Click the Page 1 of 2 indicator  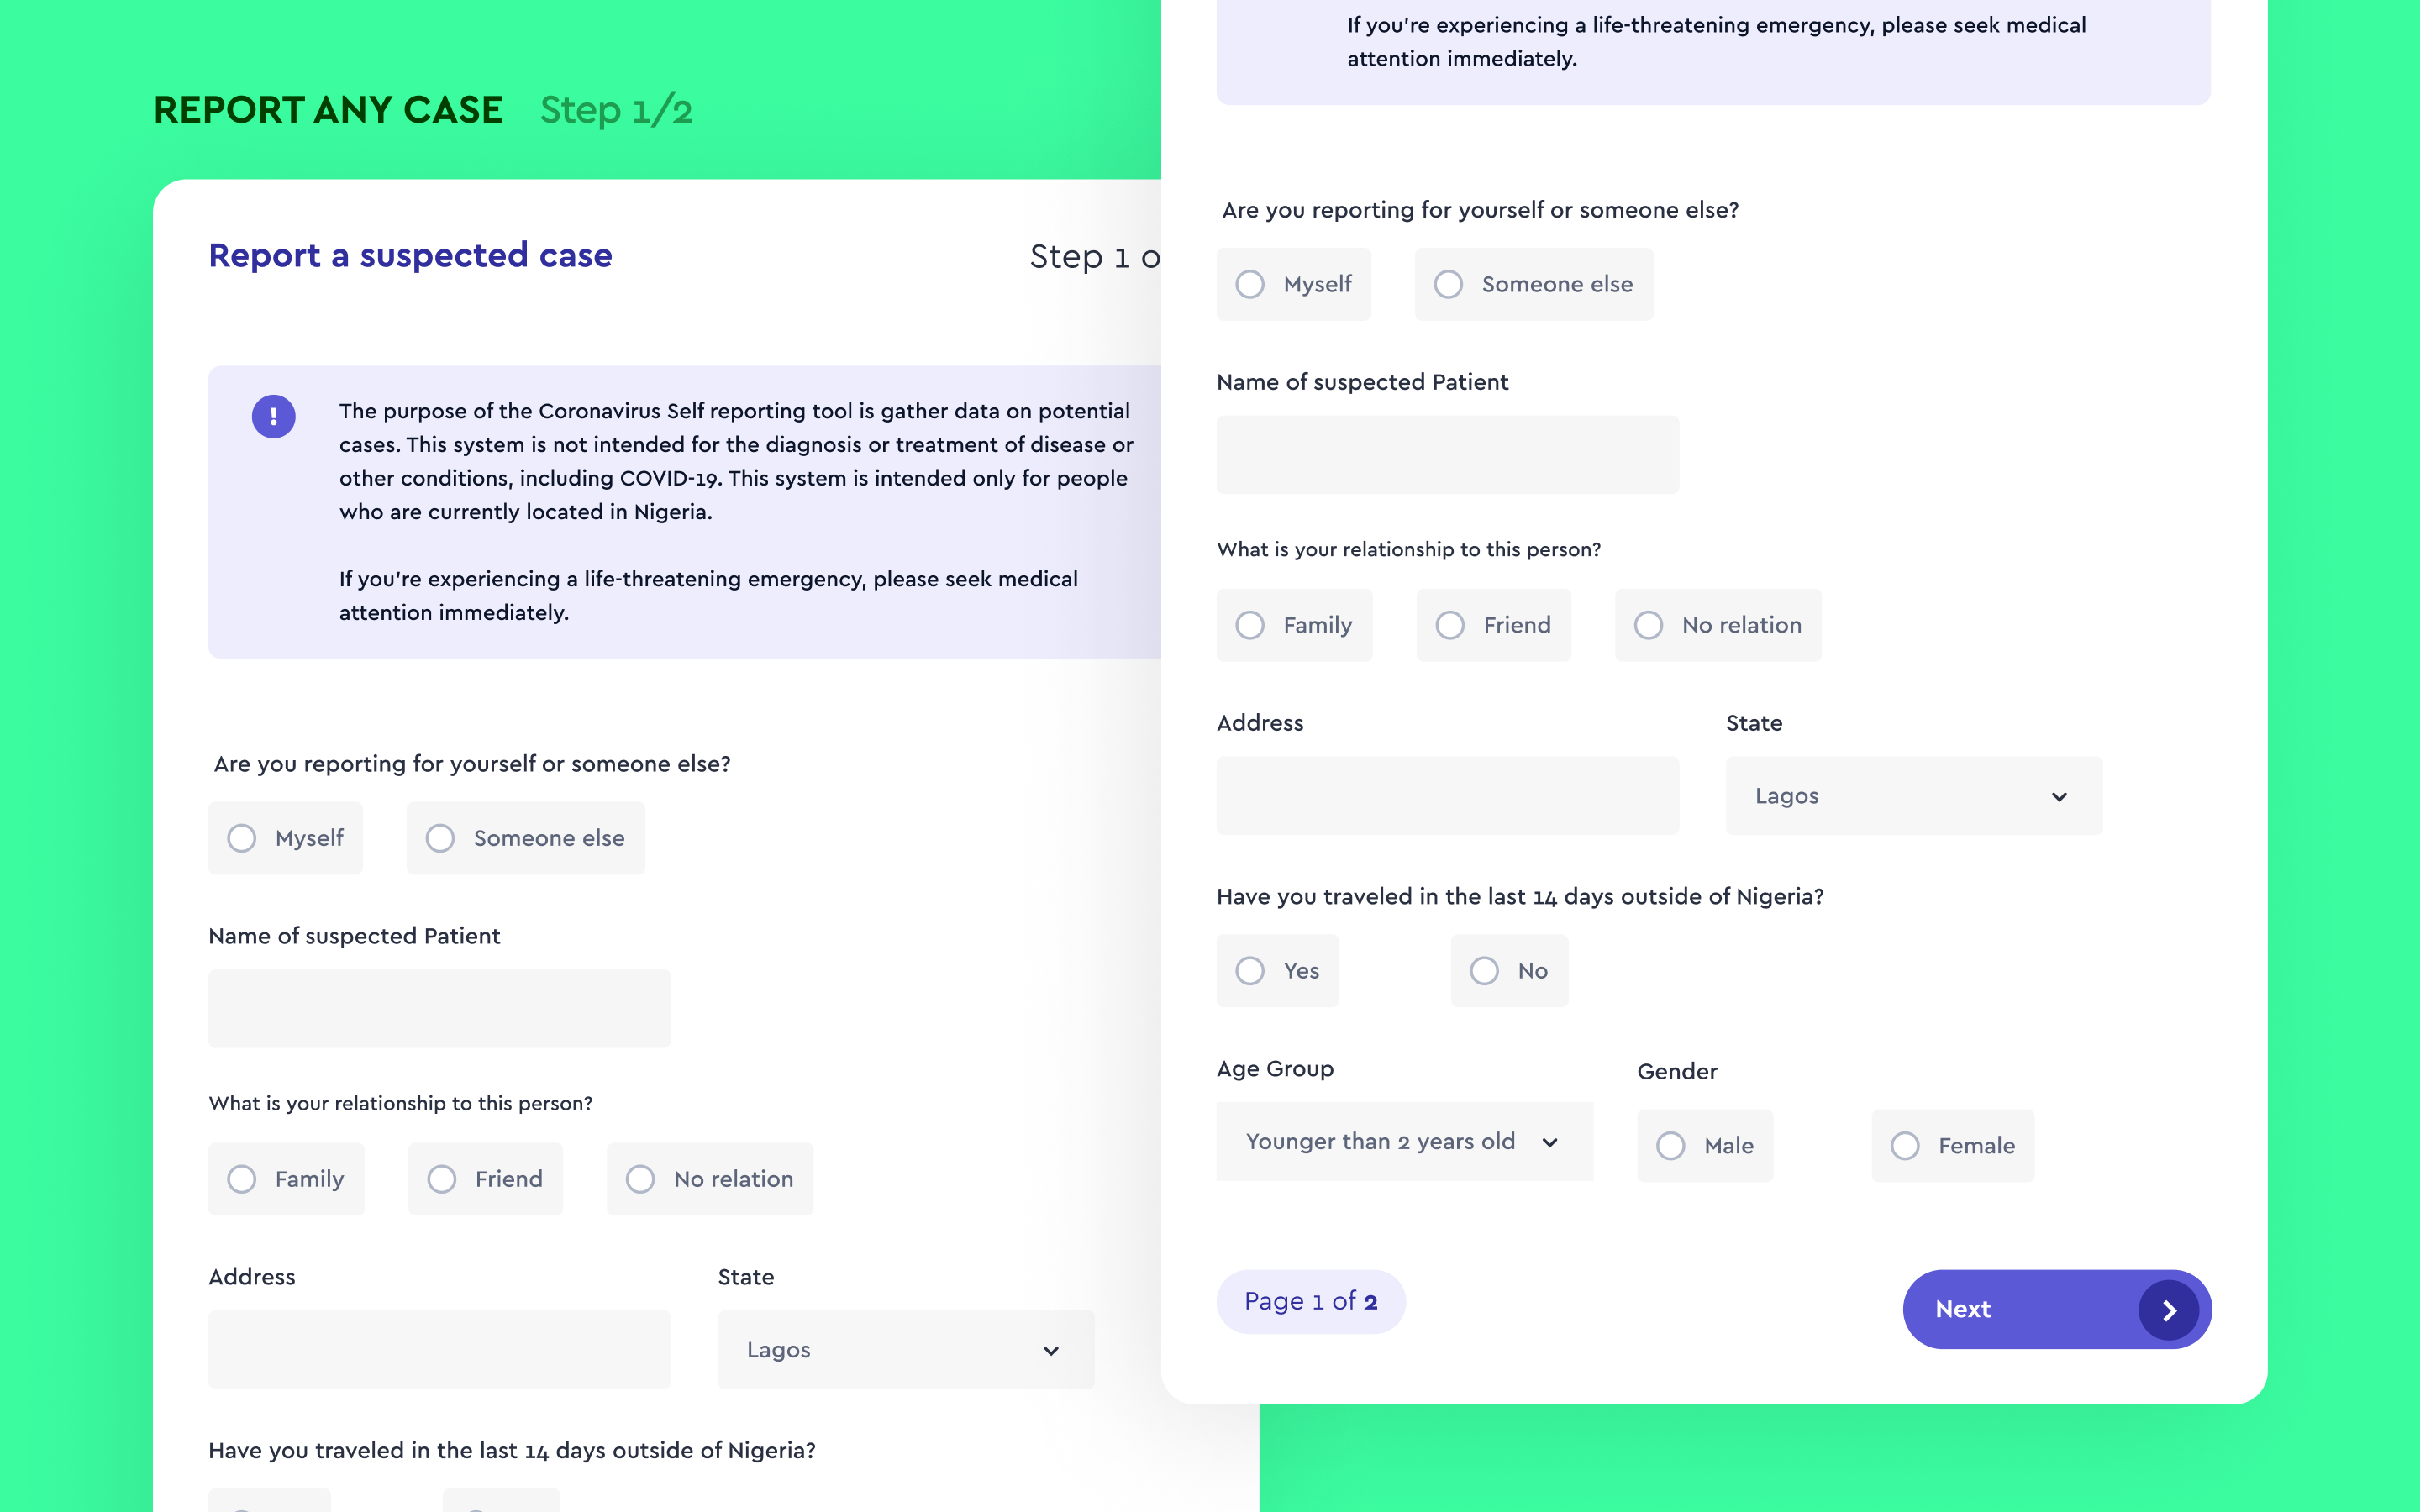[x=1310, y=1302]
